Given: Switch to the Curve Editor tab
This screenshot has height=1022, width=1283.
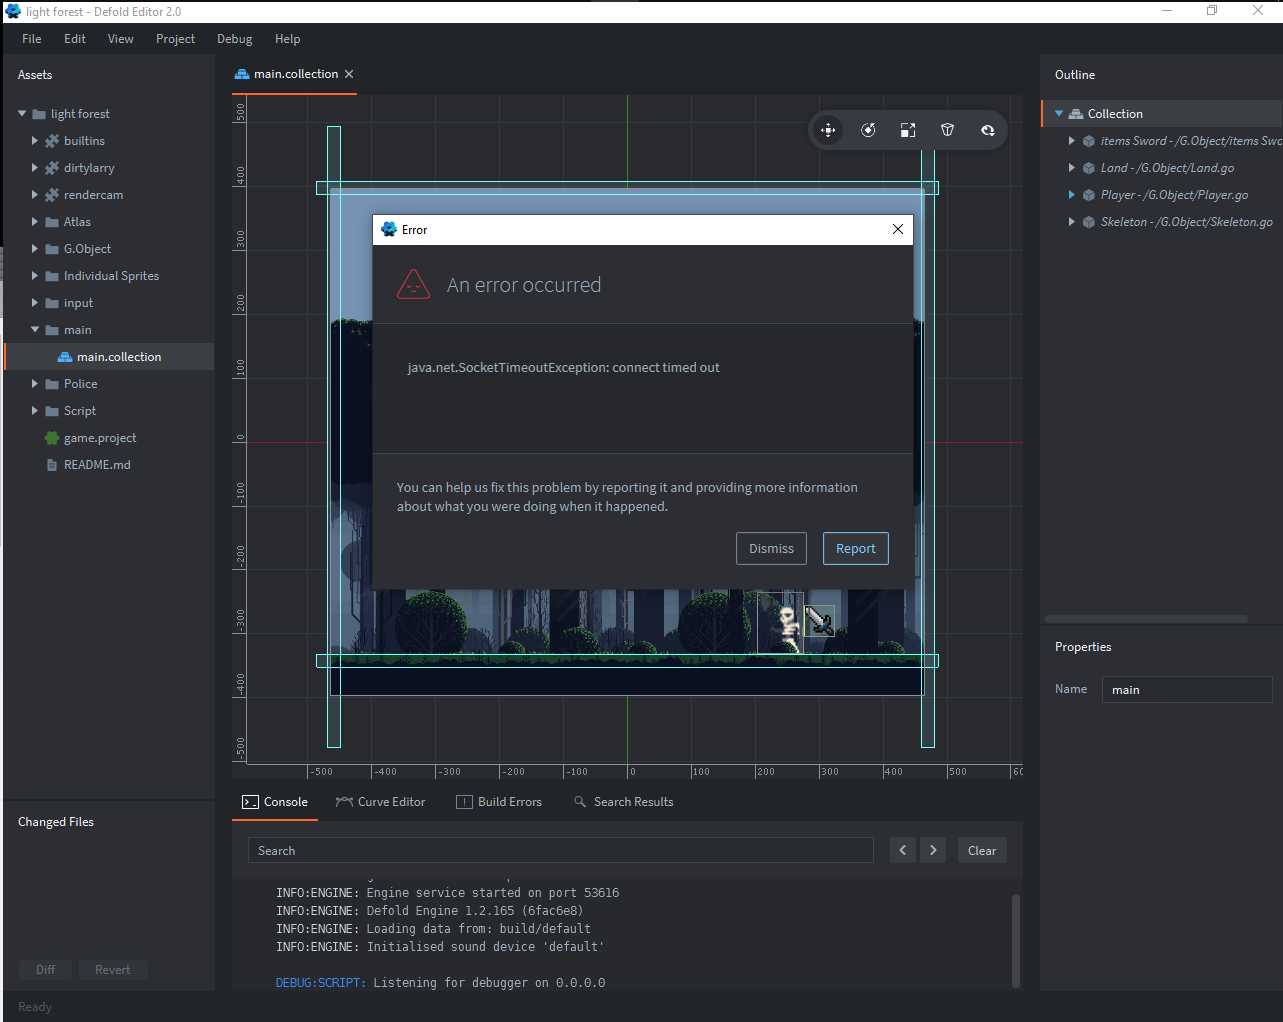Looking at the screenshot, I should click(x=380, y=801).
